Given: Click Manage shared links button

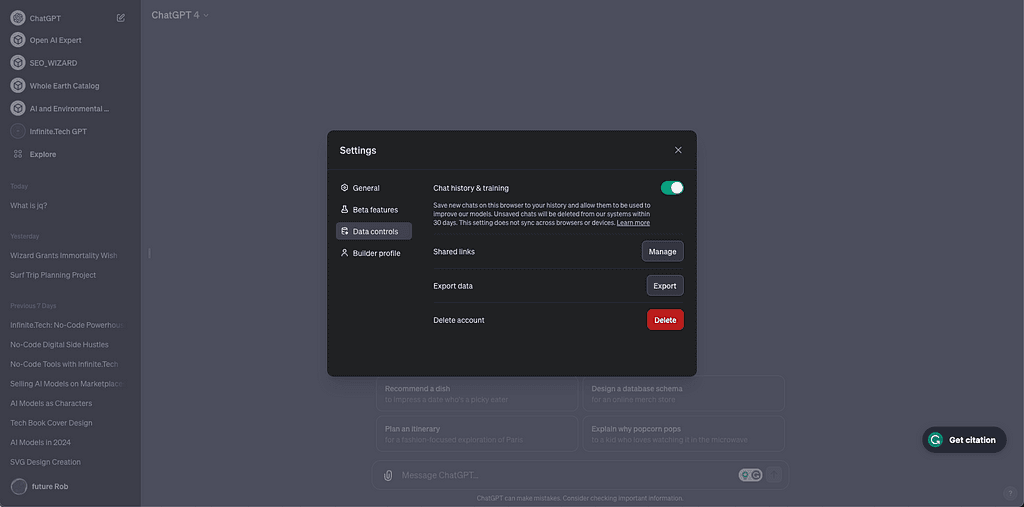Looking at the screenshot, I should tap(662, 252).
